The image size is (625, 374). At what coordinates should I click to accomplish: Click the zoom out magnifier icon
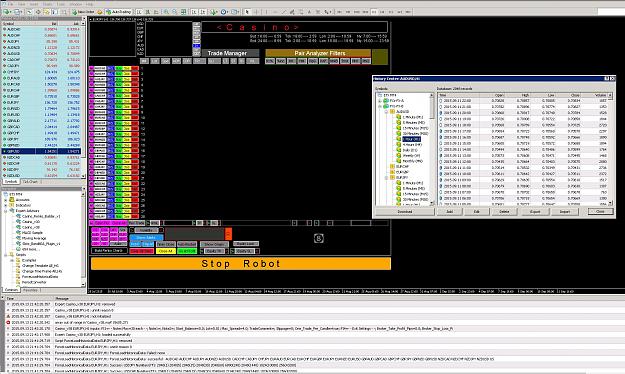(x=175, y=12)
